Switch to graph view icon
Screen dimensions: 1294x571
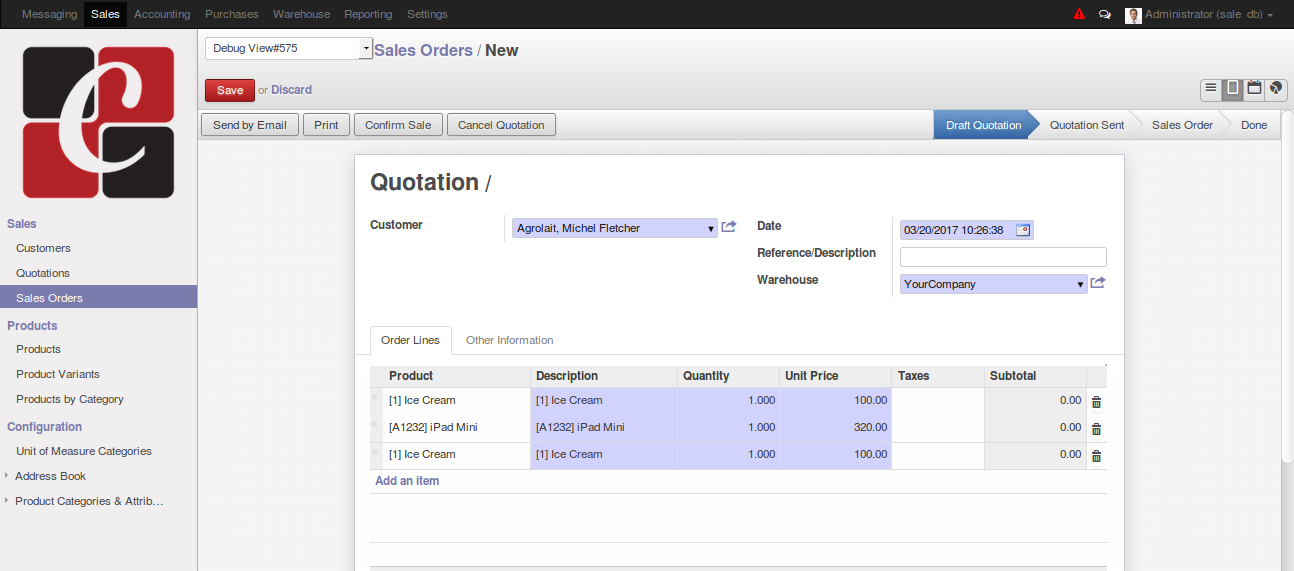(1276, 89)
